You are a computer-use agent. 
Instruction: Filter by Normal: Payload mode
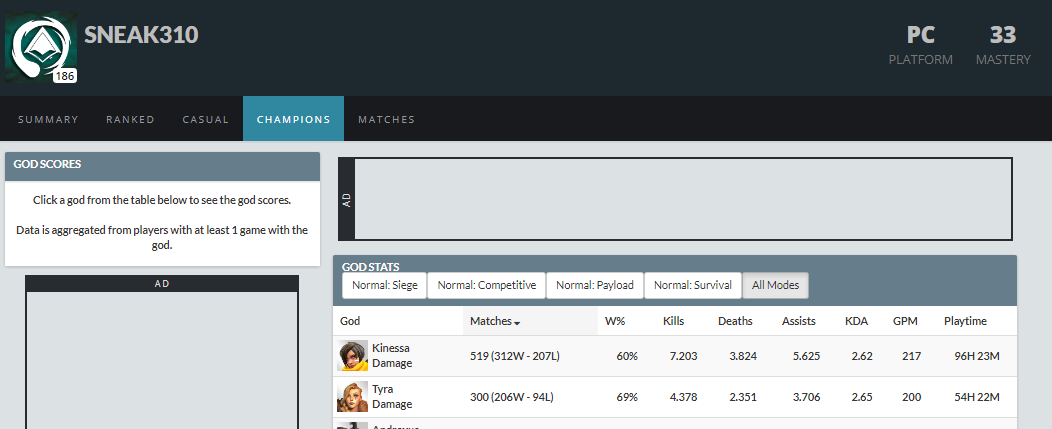point(595,285)
